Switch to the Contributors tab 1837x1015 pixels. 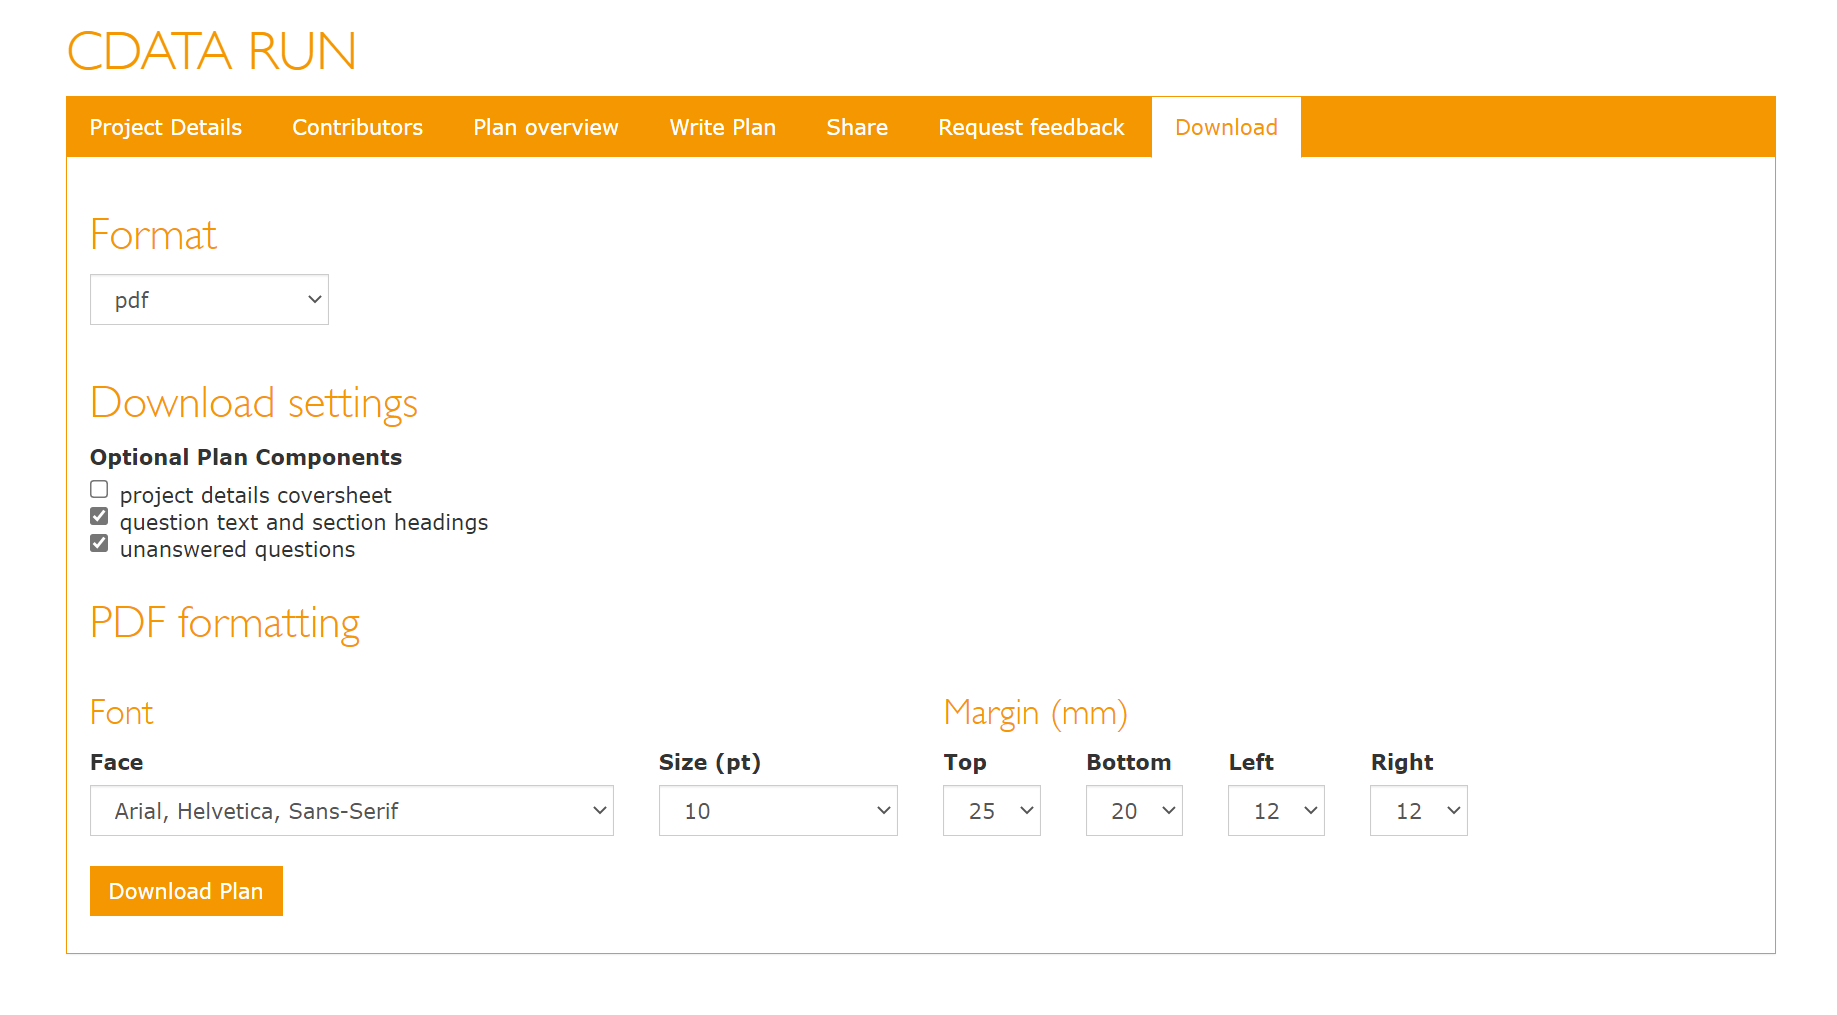click(357, 127)
